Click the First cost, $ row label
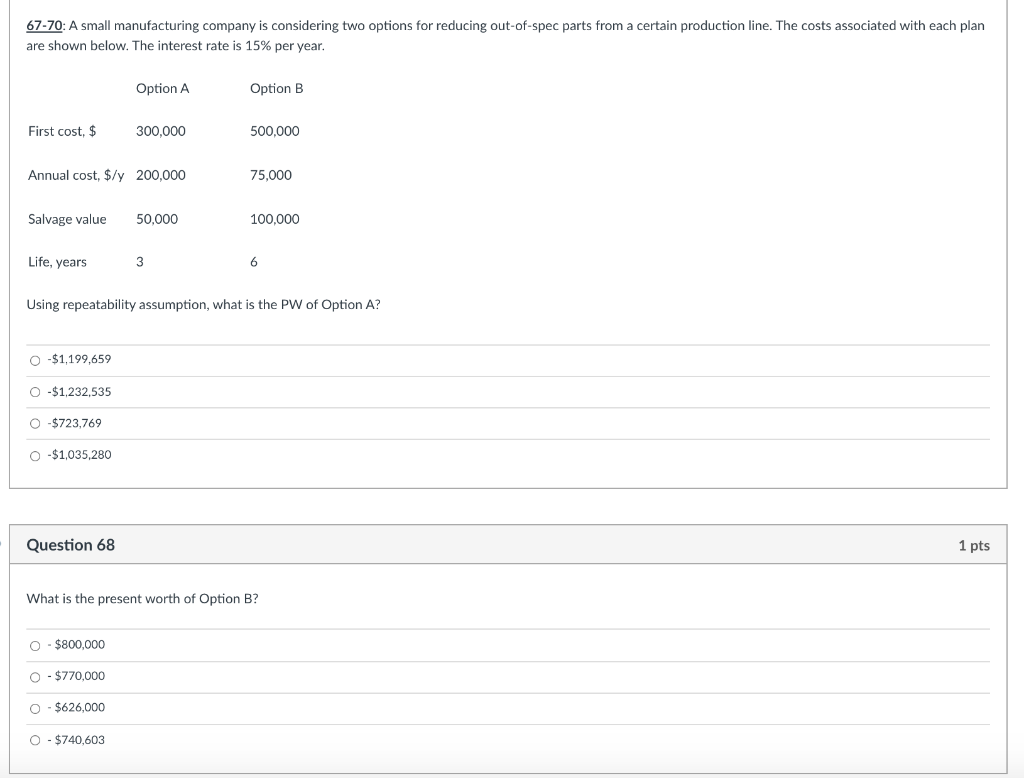This screenshot has height=778, width=1024. pyautogui.click(x=62, y=131)
